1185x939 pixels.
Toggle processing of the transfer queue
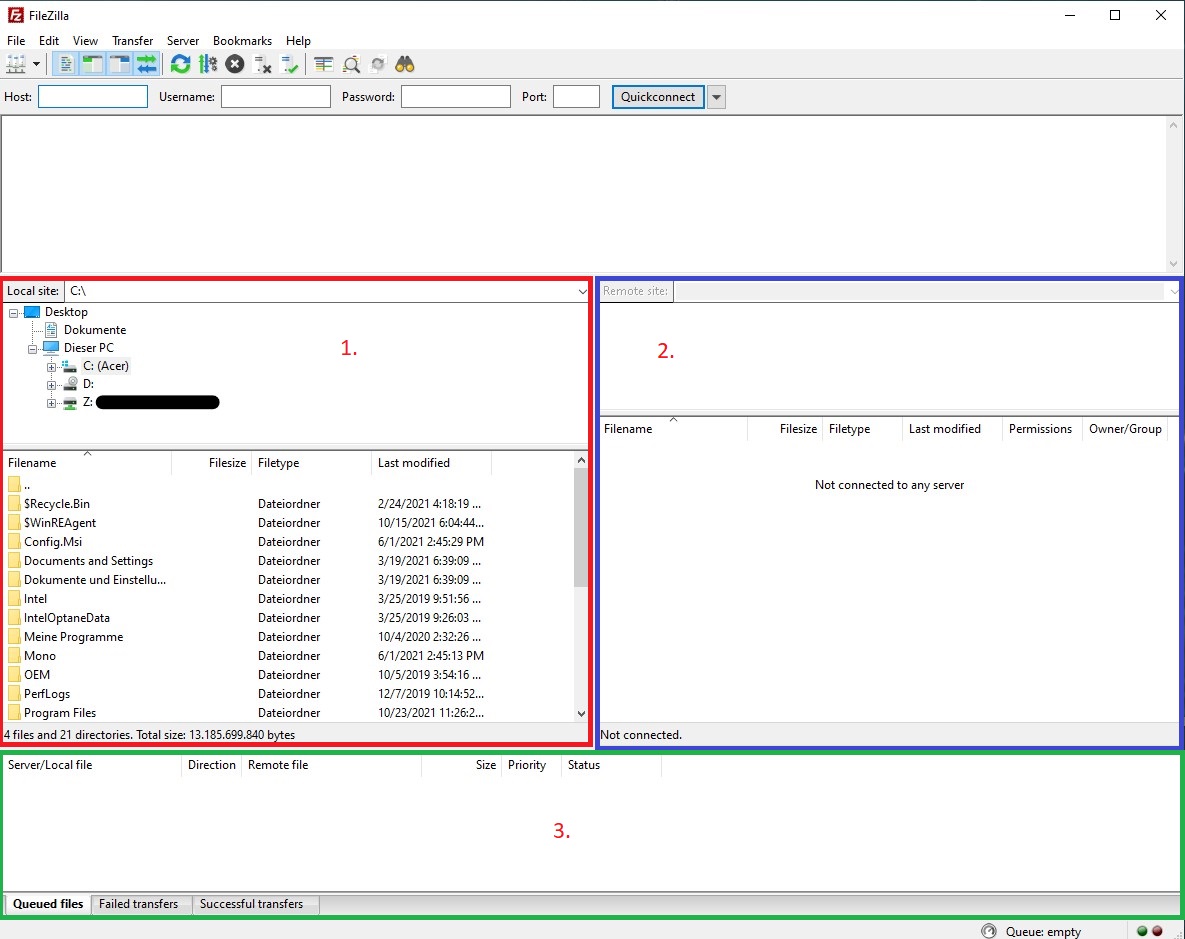coord(208,64)
